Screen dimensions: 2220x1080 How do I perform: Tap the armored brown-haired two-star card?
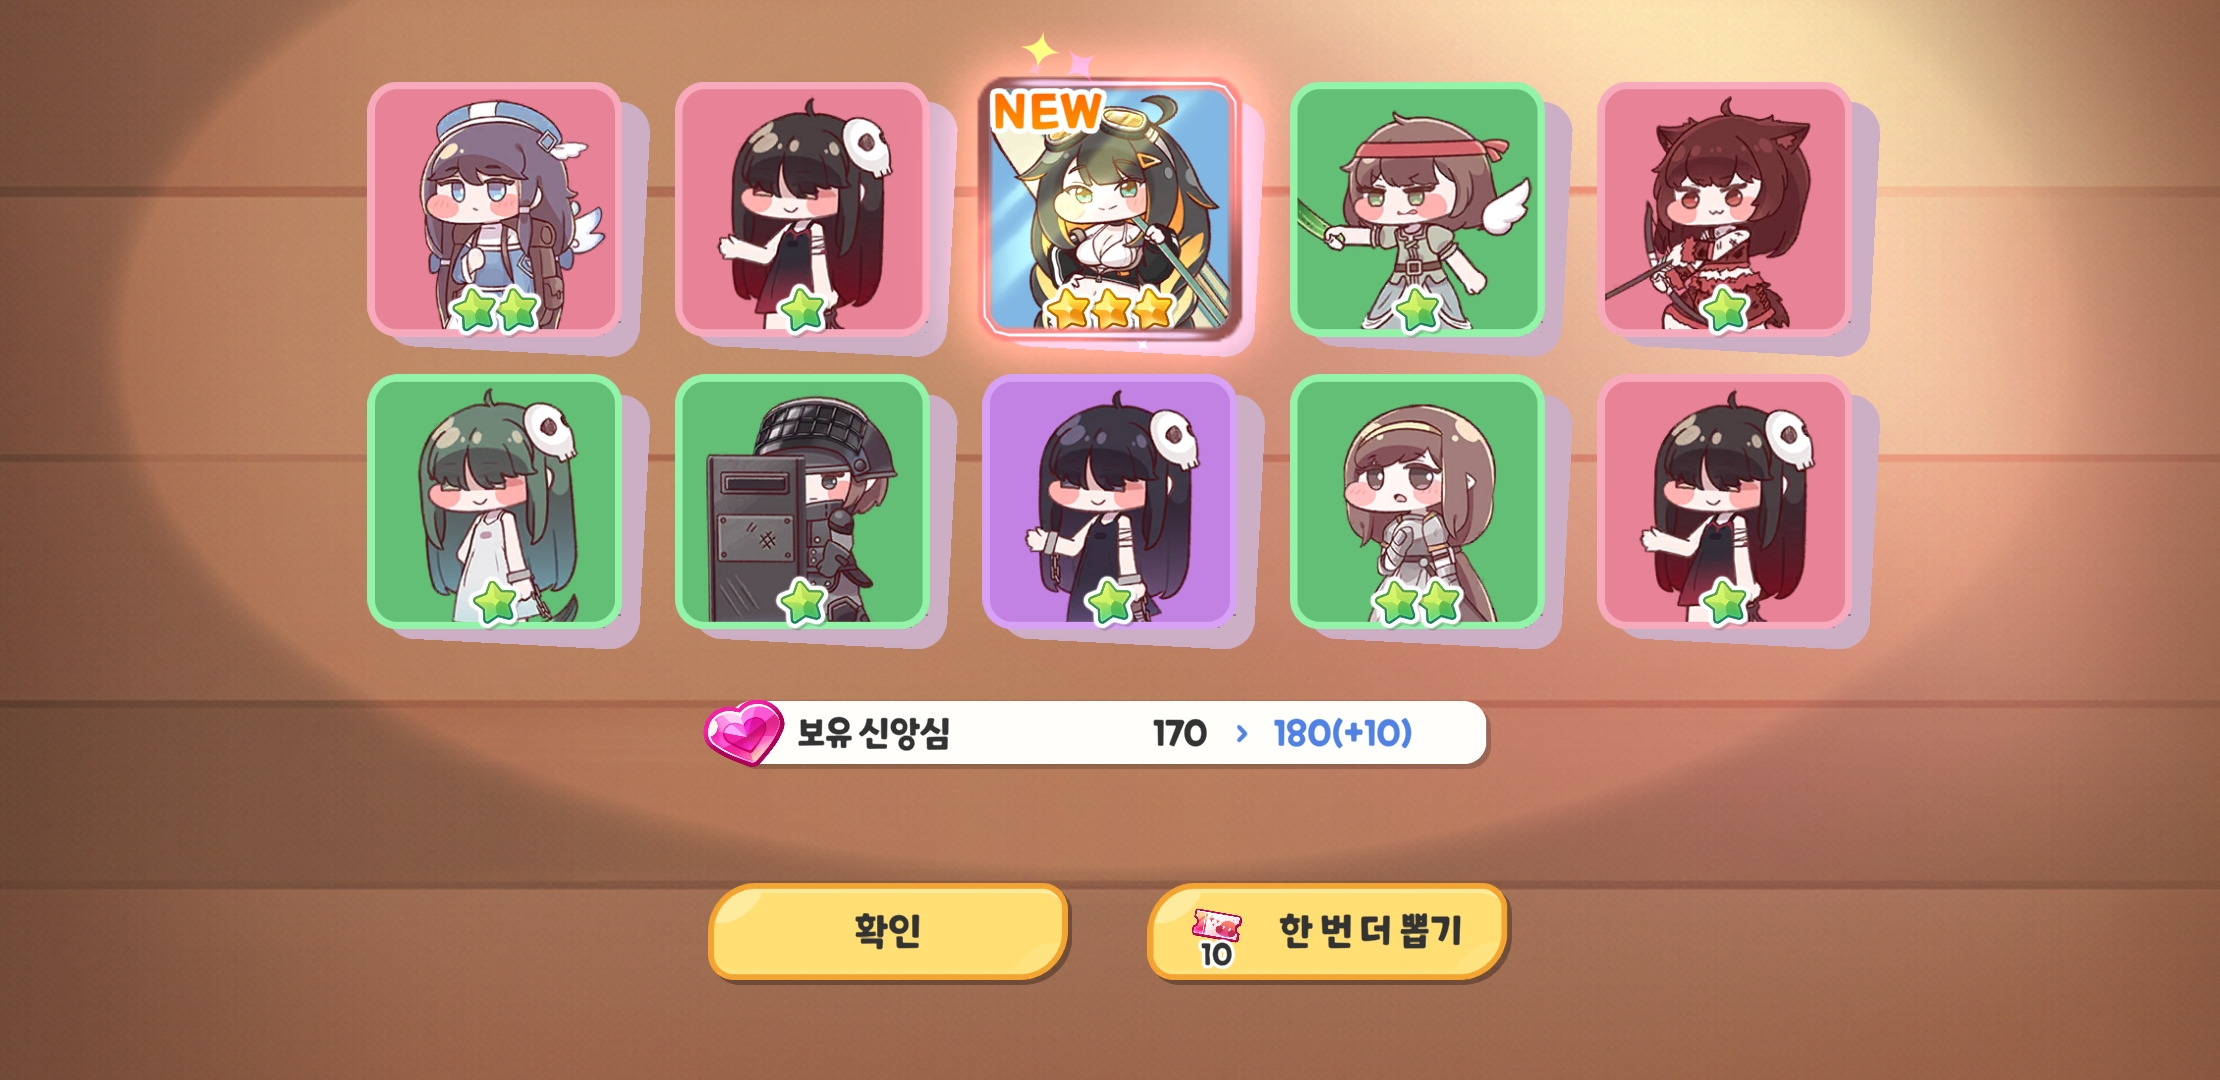1417,502
